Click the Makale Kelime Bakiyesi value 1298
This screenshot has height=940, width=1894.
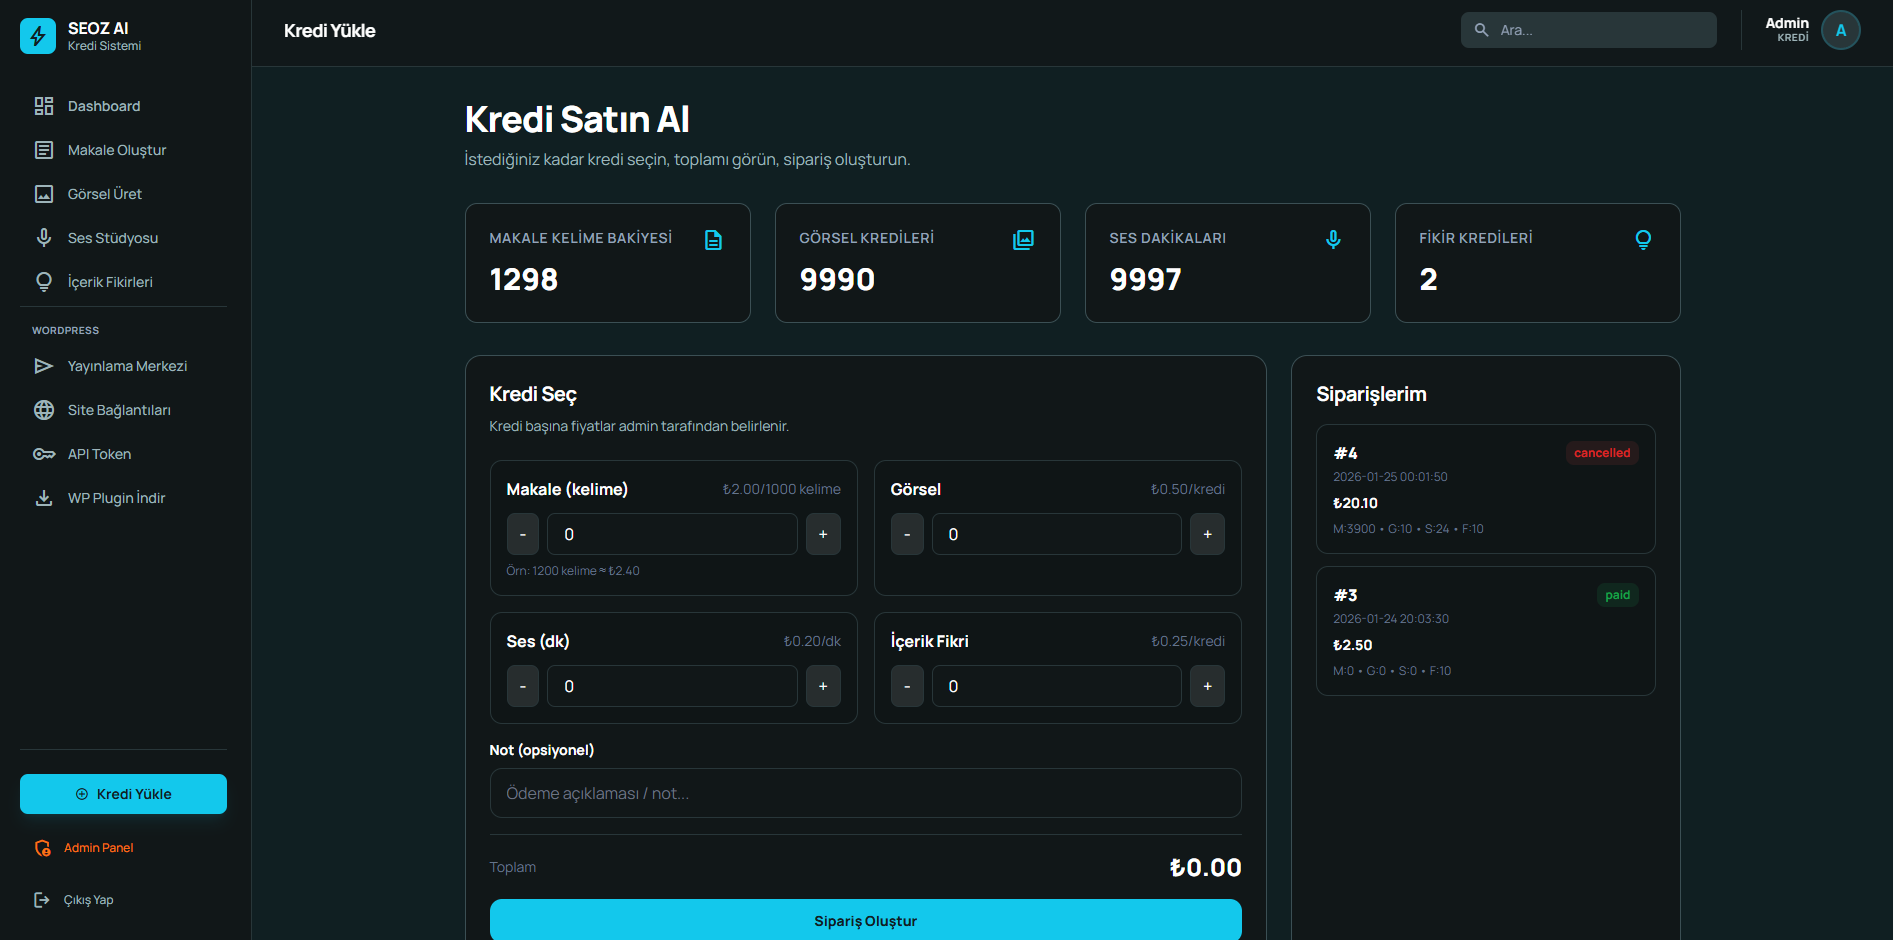[523, 280]
